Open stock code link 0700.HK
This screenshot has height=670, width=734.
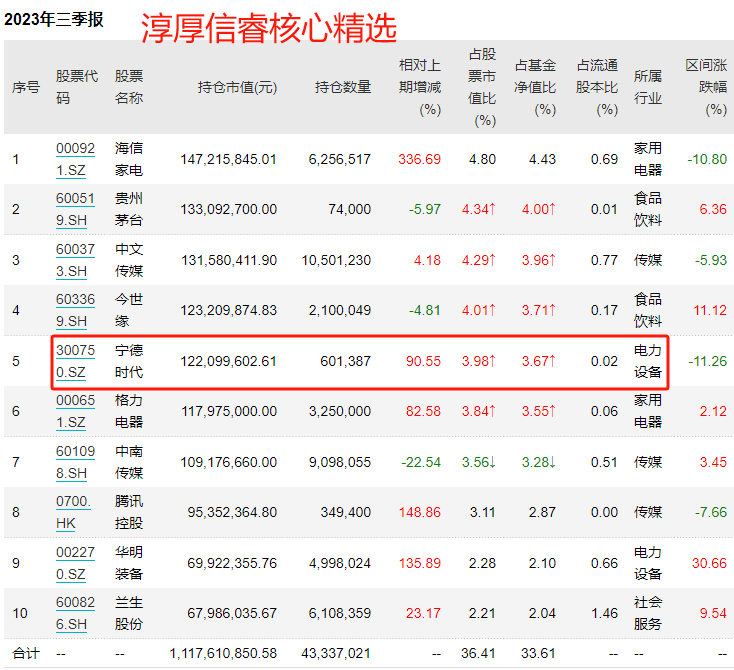tap(73, 512)
